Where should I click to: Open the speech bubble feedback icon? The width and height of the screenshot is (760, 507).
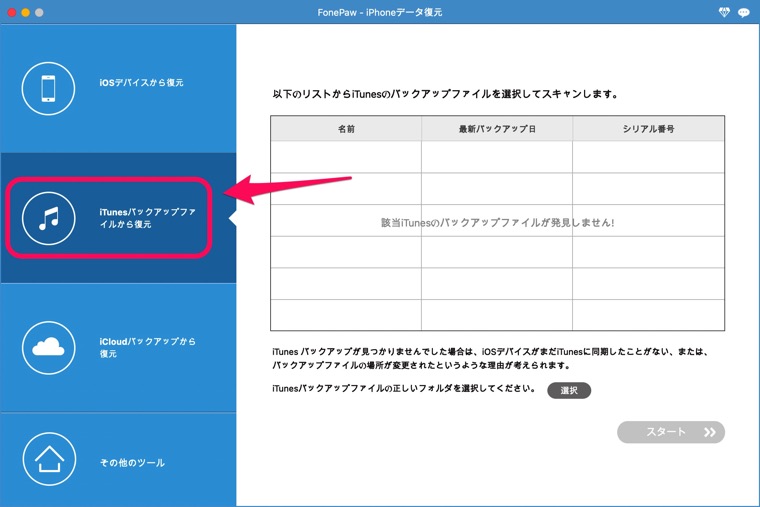[x=744, y=13]
